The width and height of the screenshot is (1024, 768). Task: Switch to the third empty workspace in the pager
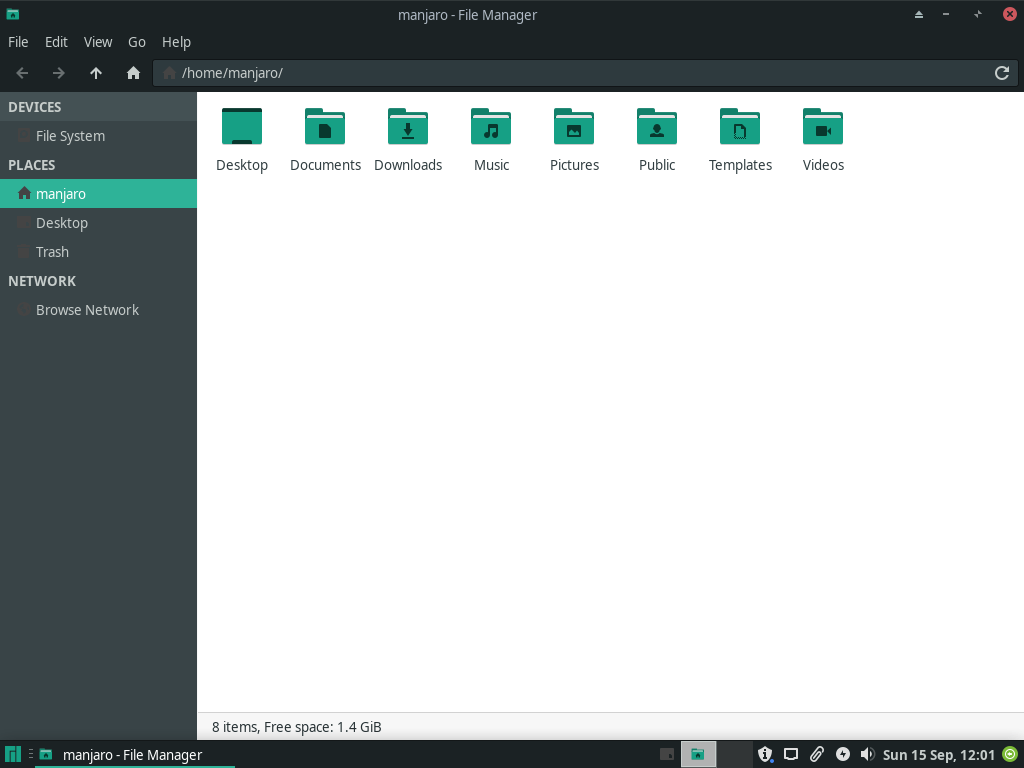point(735,754)
